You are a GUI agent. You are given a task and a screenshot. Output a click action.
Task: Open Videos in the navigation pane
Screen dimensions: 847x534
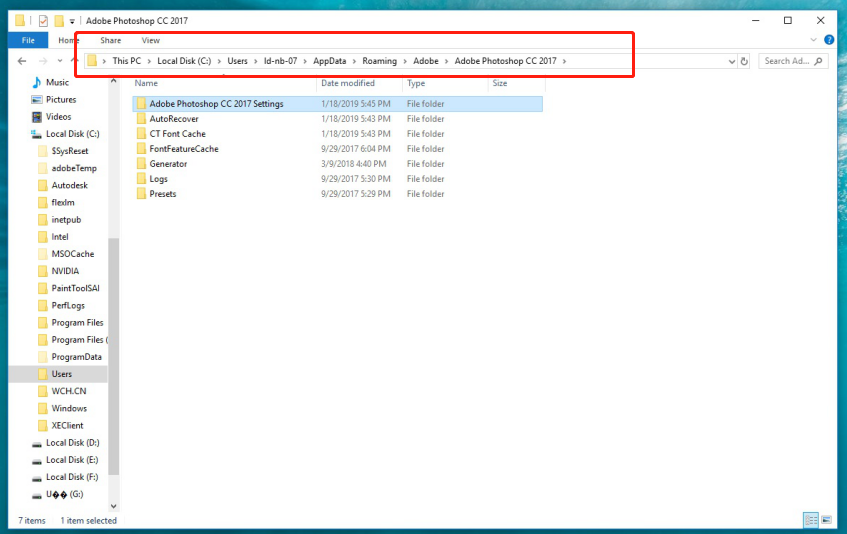58,117
